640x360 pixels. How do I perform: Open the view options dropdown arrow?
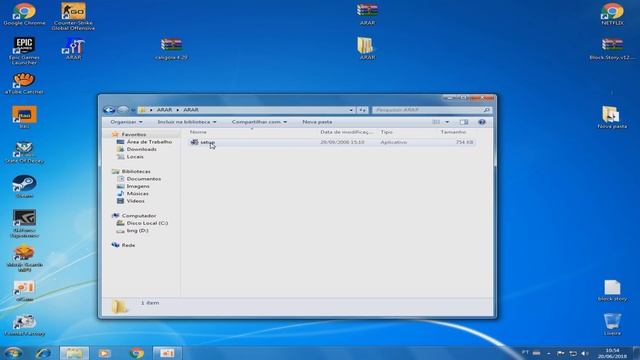(447, 122)
